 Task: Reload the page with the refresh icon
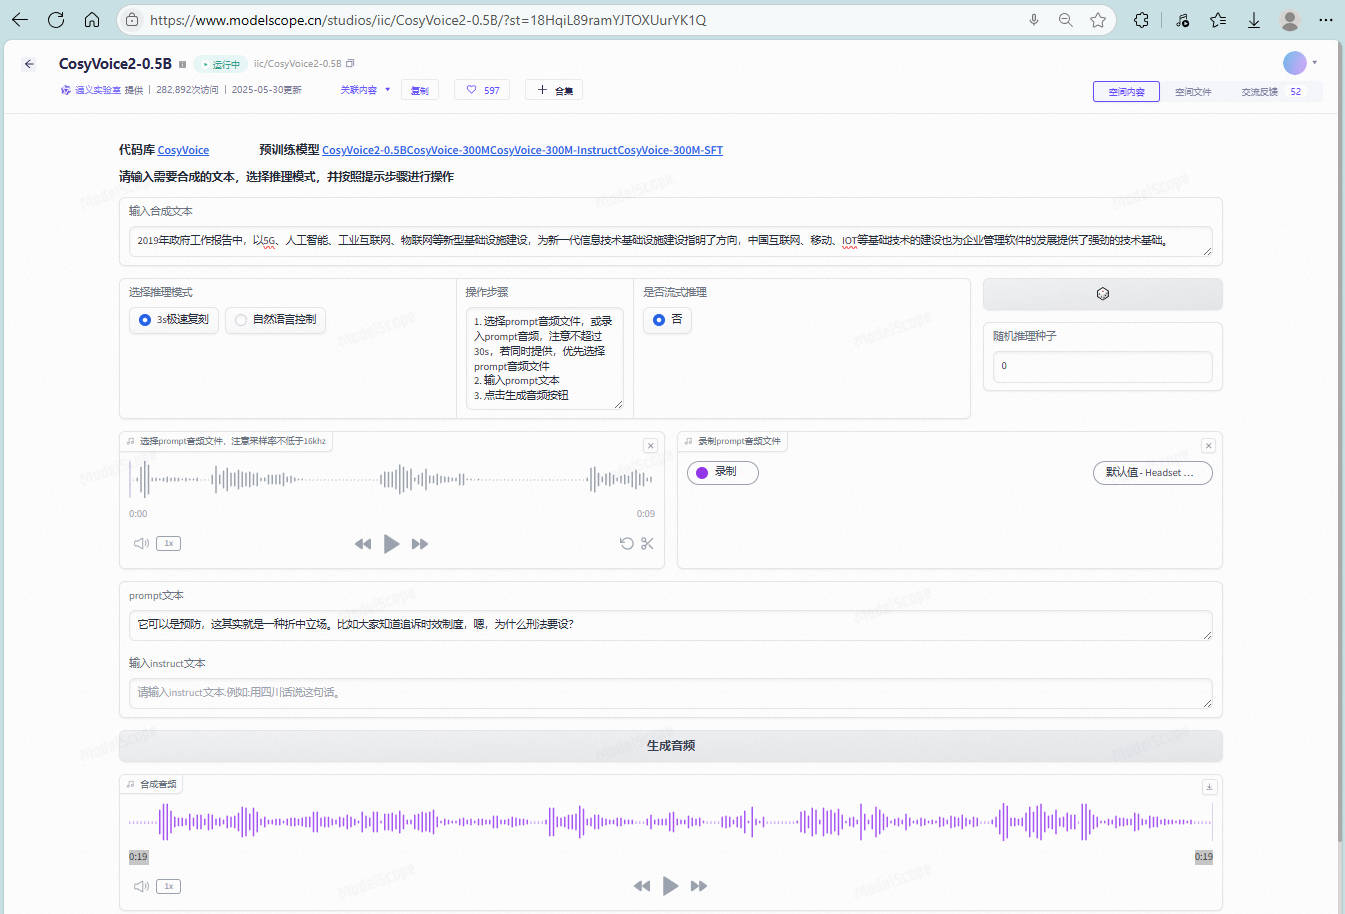pyautogui.click(x=56, y=20)
